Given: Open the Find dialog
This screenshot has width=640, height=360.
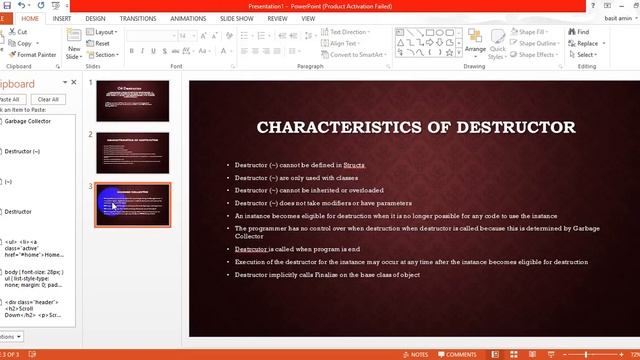Looking at the screenshot, I should click(x=579, y=32).
